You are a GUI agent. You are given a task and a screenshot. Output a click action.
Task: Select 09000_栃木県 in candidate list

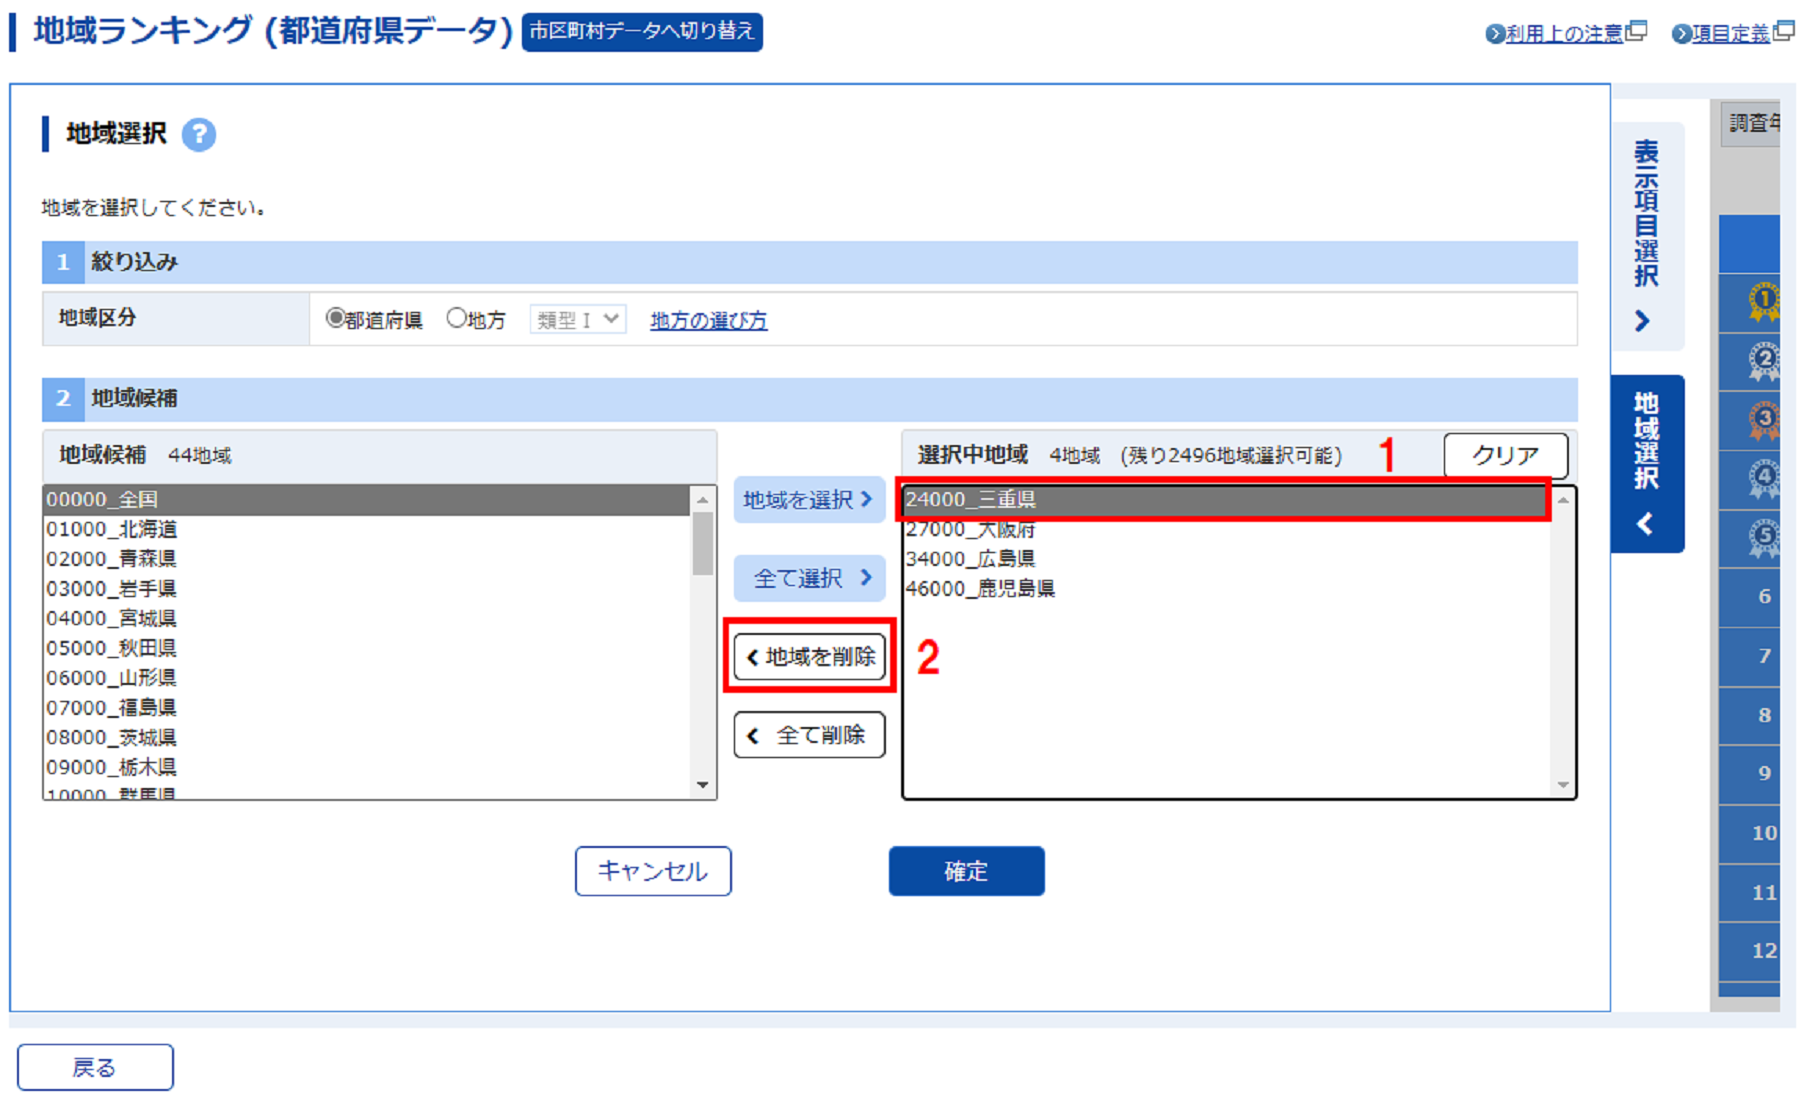(367, 767)
